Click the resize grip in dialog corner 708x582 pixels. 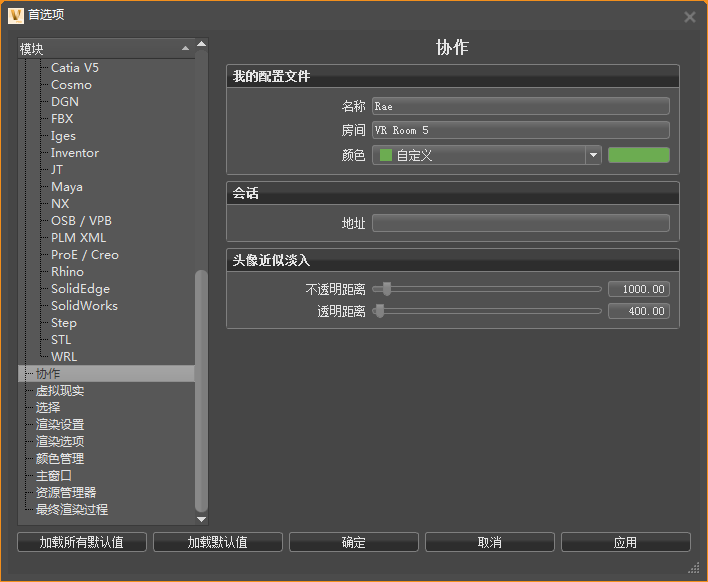(694, 568)
